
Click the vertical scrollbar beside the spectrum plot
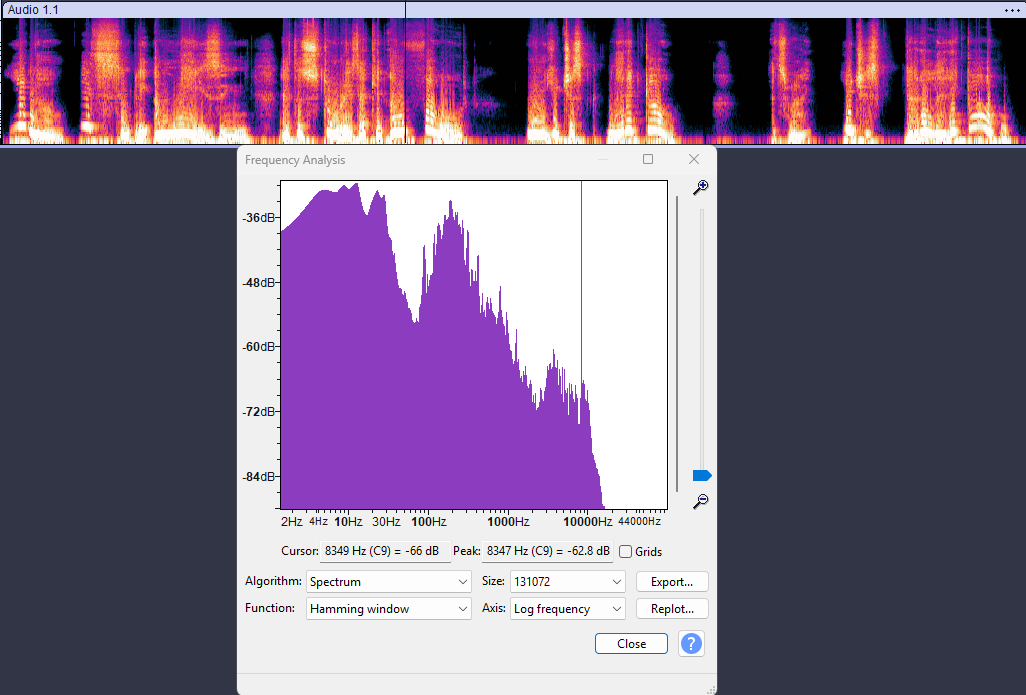677,344
